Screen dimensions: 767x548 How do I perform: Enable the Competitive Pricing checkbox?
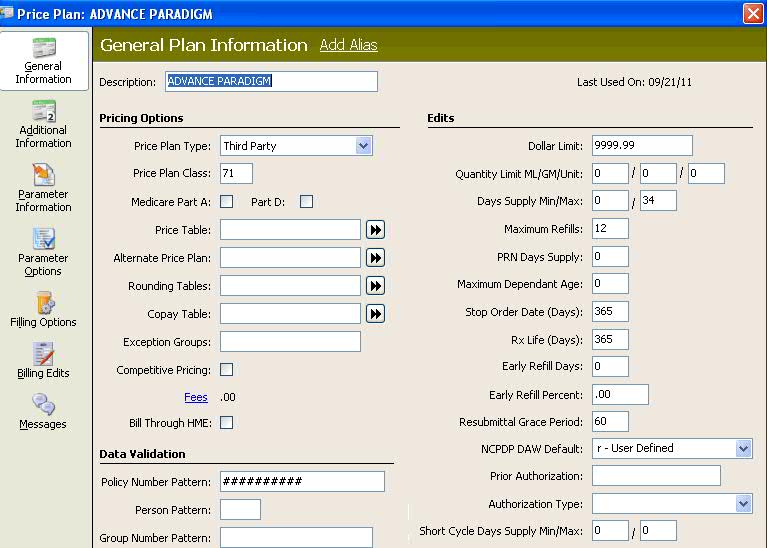click(226, 369)
